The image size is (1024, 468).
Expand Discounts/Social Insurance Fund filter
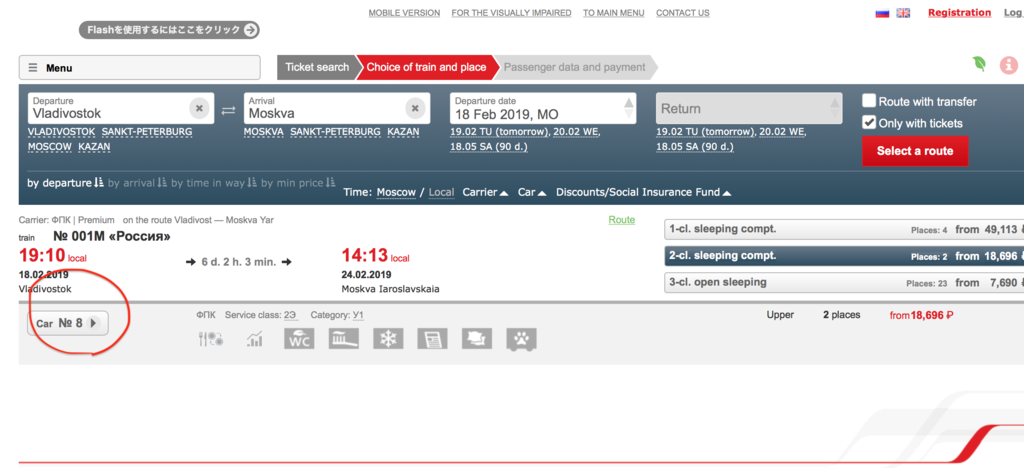pyautogui.click(x=643, y=192)
